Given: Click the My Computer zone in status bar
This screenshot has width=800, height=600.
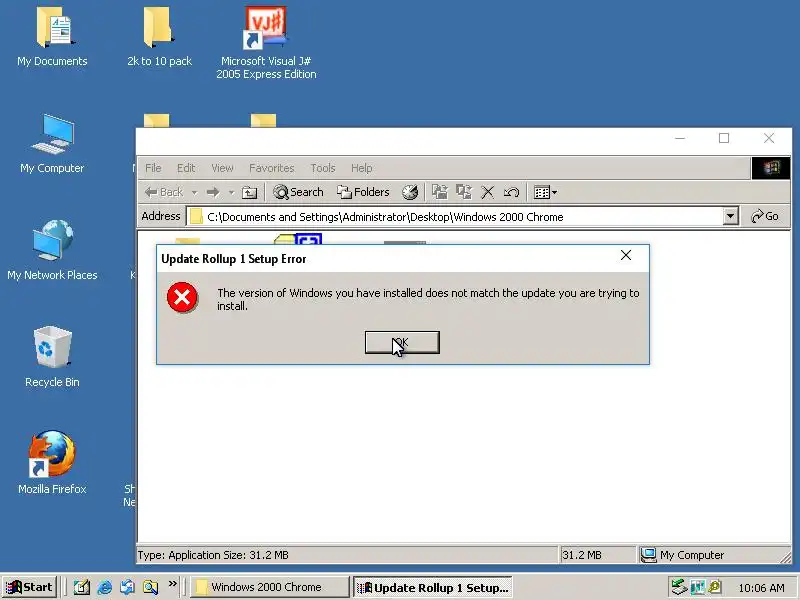Looking at the screenshot, I should pyautogui.click(x=714, y=555).
